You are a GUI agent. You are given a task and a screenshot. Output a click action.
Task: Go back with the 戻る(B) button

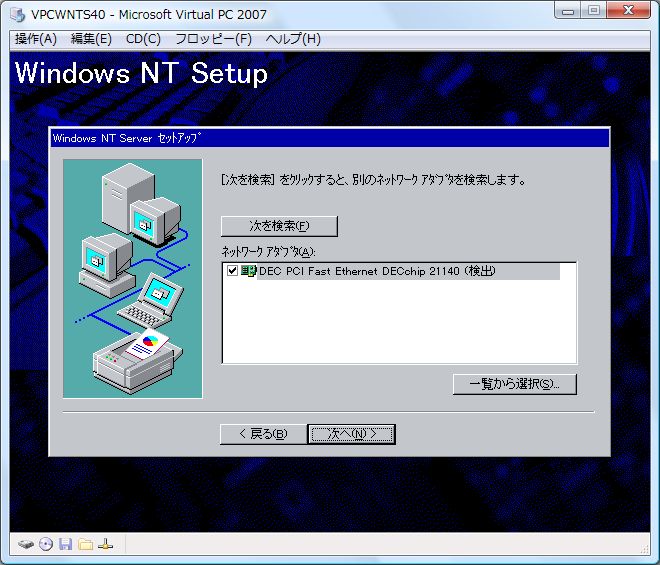click(x=263, y=434)
